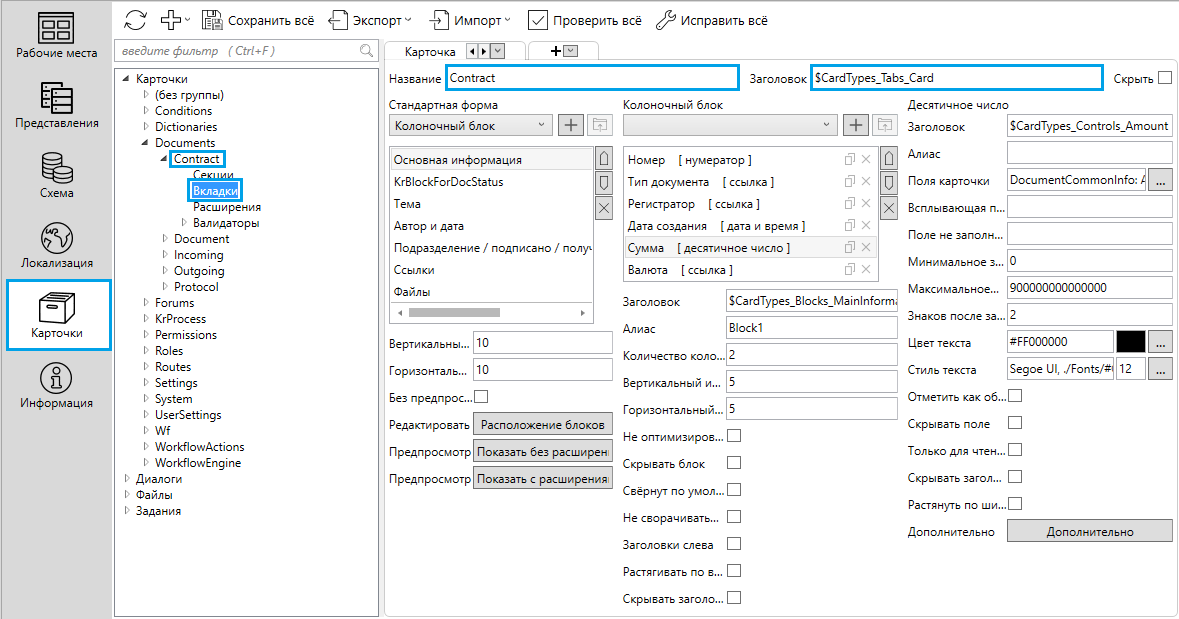Toggle the Скрыть checkbox near the header

click(1164, 78)
